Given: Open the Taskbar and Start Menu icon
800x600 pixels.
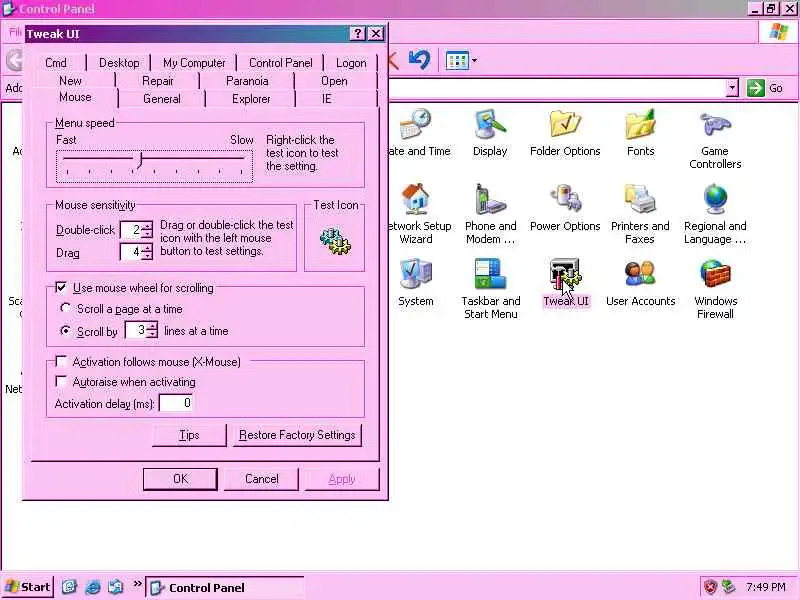Looking at the screenshot, I should click(x=490, y=274).
